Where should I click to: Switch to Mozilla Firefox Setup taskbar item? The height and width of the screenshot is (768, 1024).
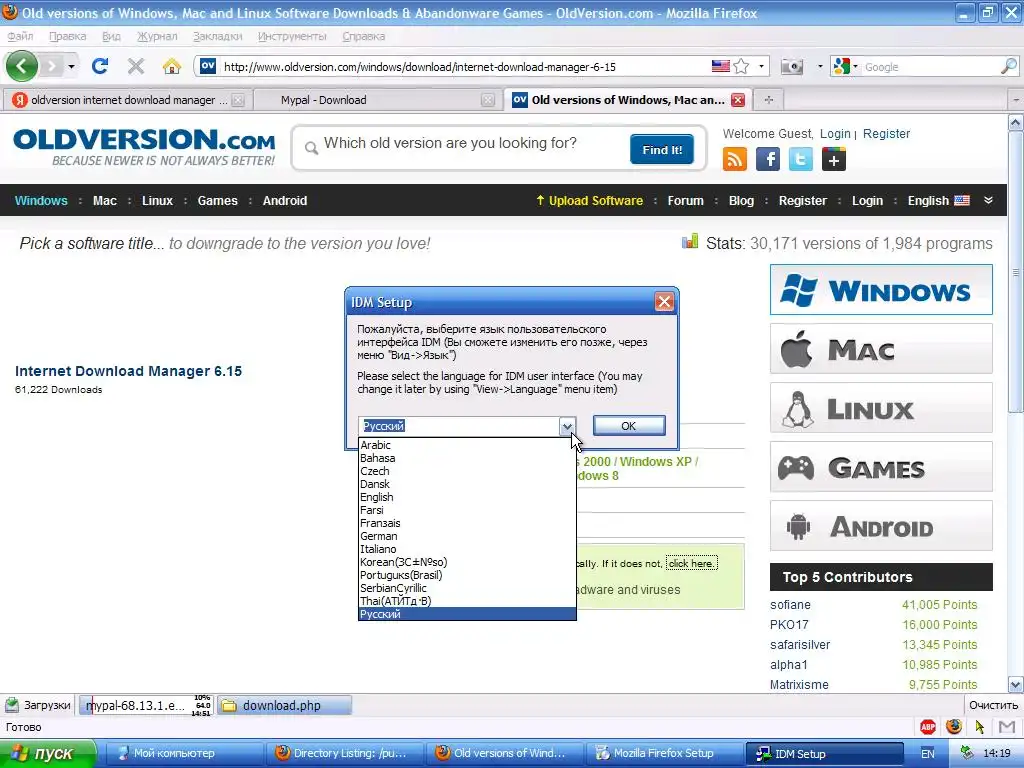coord(664,753)
